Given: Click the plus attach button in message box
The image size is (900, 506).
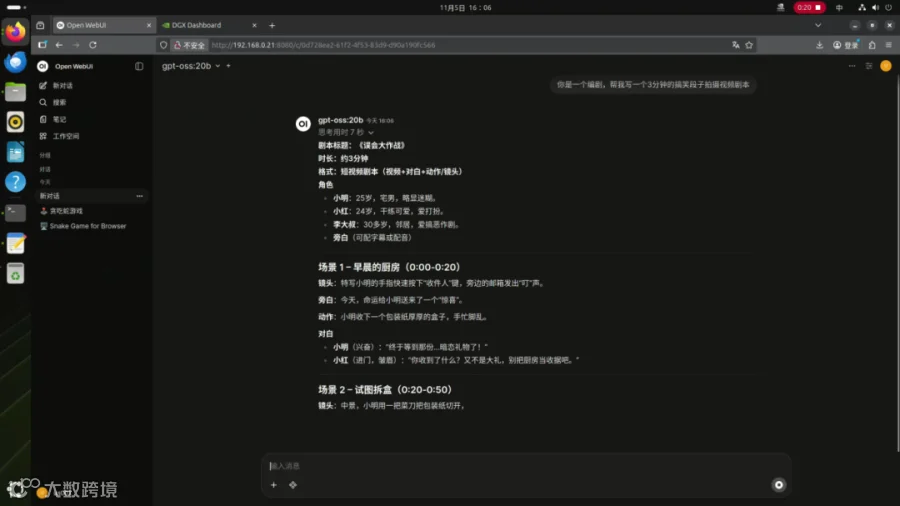Looking at the screenshot, I should [x=274, y=485].
